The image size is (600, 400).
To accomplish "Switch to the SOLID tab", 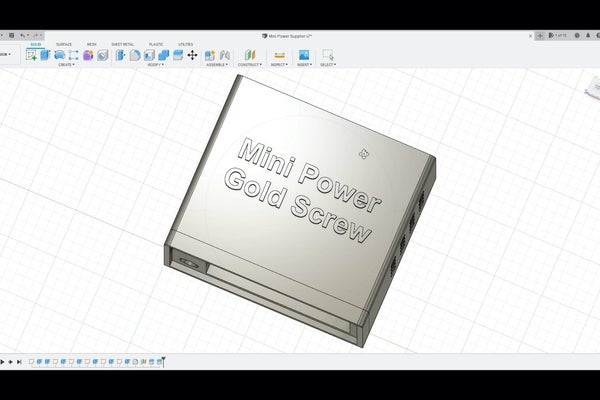I will 36,44.
